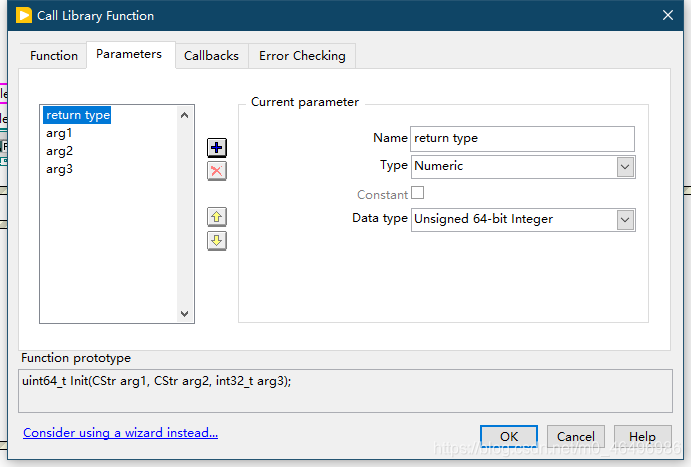Click parameter list scroll up arrow
691x467 pixels.
point(185,115)
